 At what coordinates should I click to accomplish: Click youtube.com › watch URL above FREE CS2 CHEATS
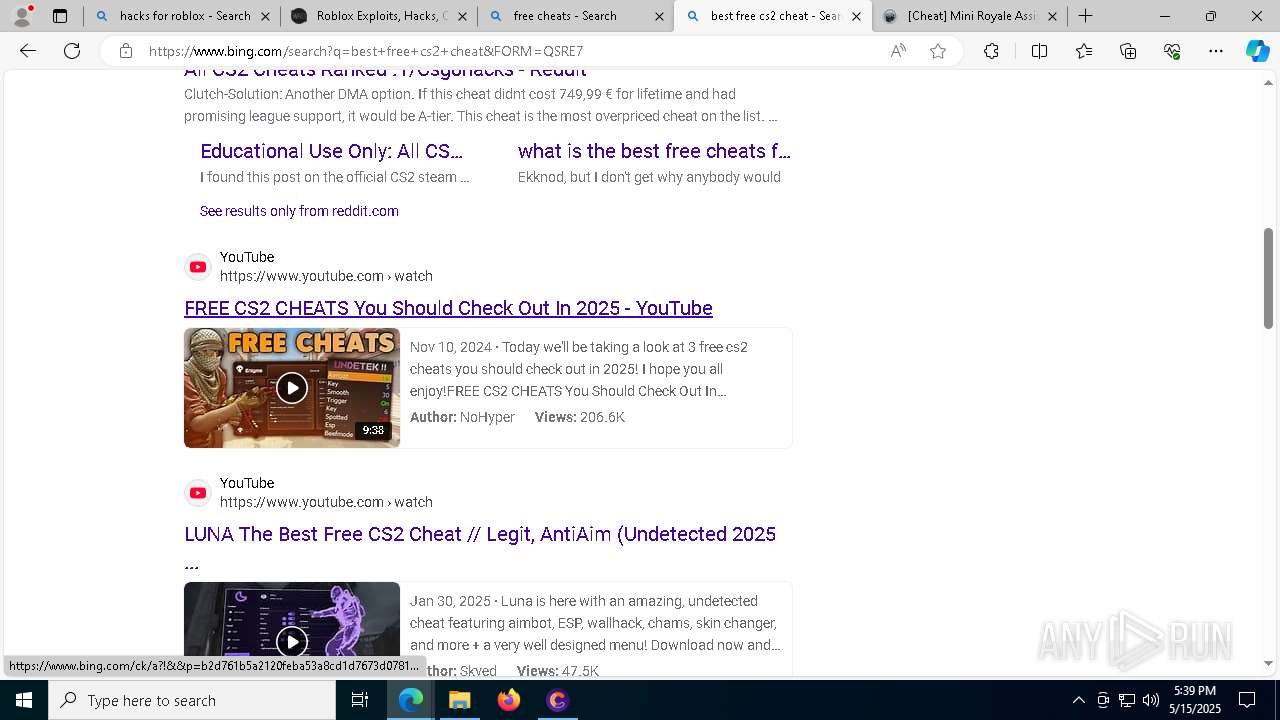click(326, 276)
